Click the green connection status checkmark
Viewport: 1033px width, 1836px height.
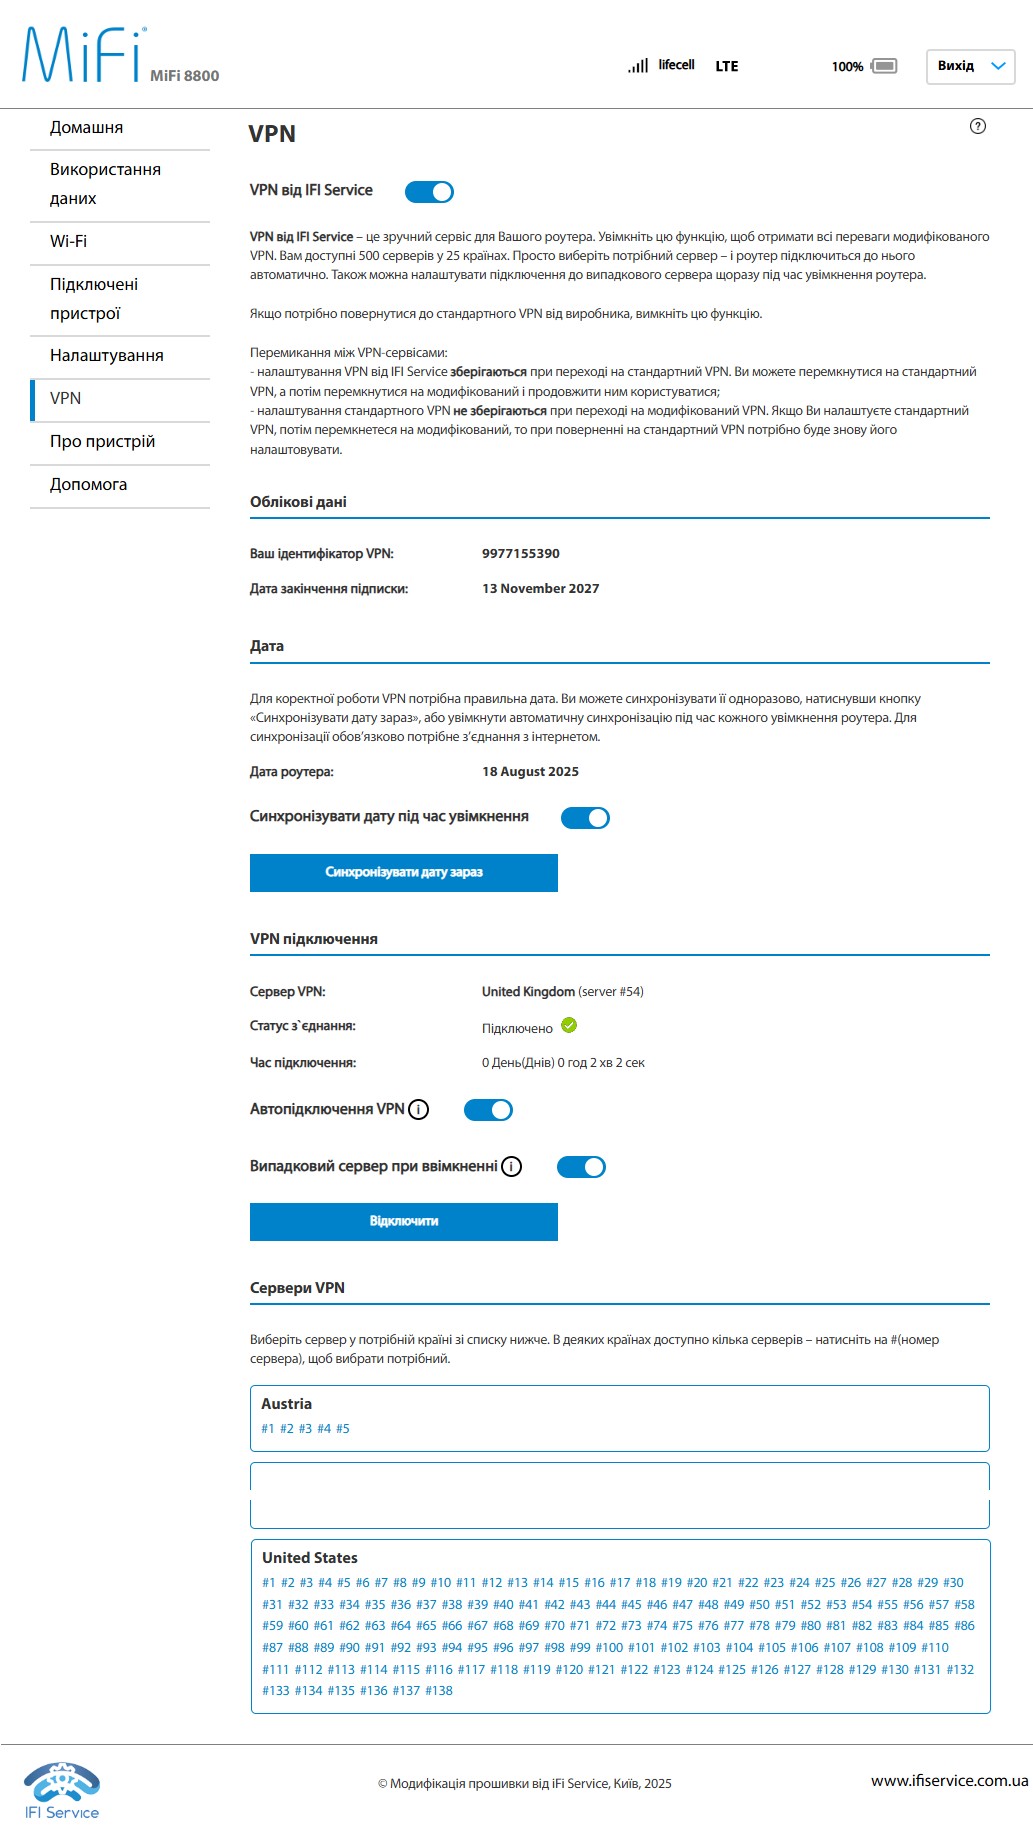[568, 1023]
